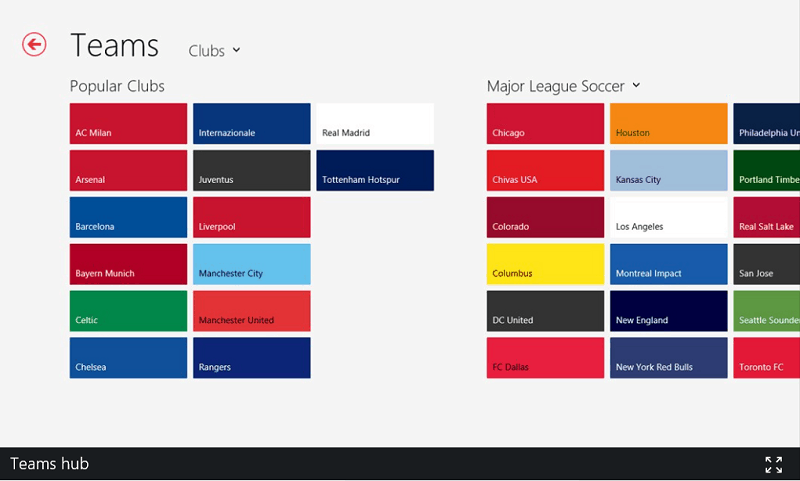Select the Tottenham Hotspur tile

point(375,170)
